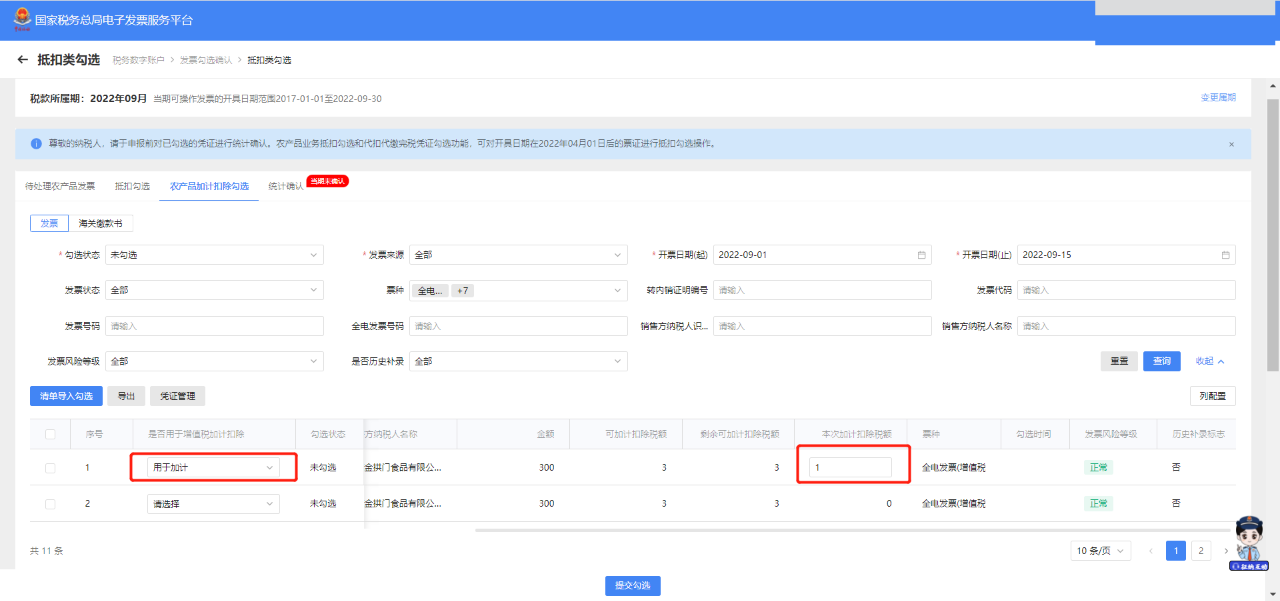Click the 发票号码 input field
The height and width of the screenshot is (601, 1280).
pyautogui.click(x=214, y=326)
